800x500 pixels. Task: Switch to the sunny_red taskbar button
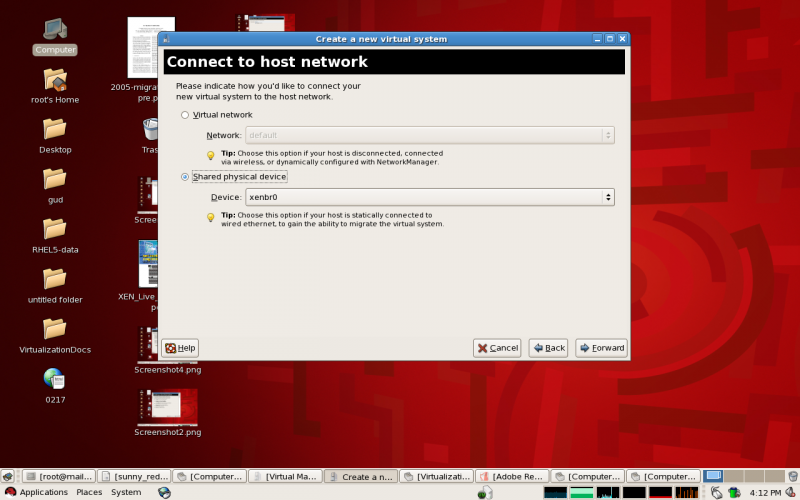134,476
